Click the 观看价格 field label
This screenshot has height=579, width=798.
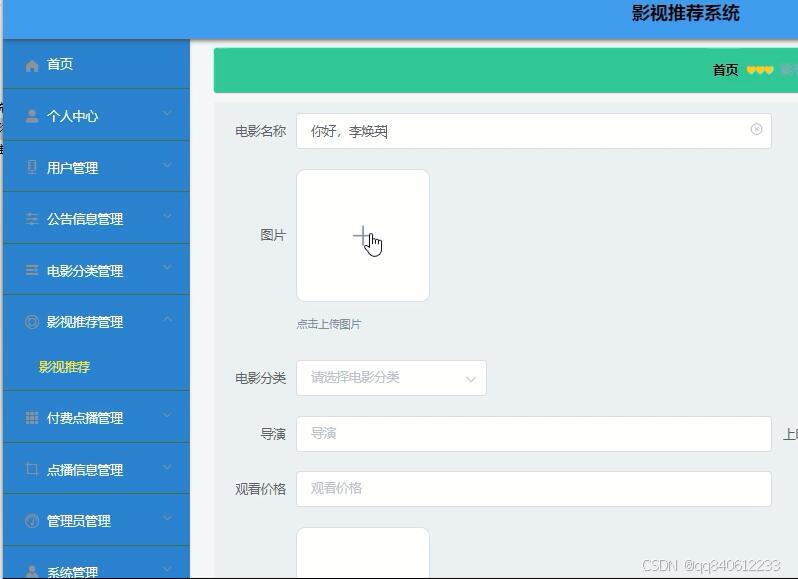(x=260, y=489)
